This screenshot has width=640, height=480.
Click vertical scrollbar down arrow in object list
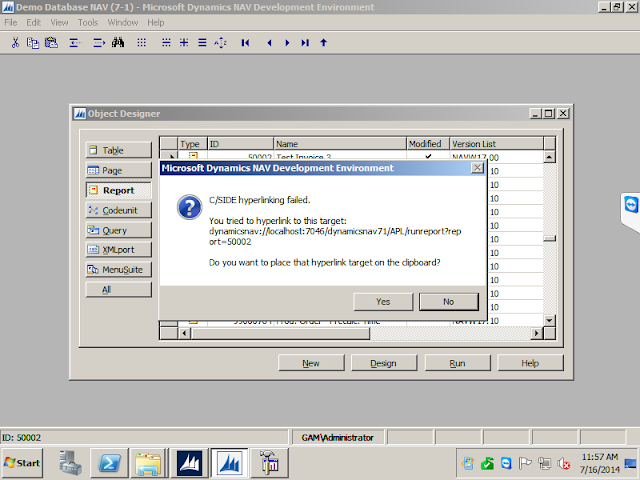[x=549, y=320]
